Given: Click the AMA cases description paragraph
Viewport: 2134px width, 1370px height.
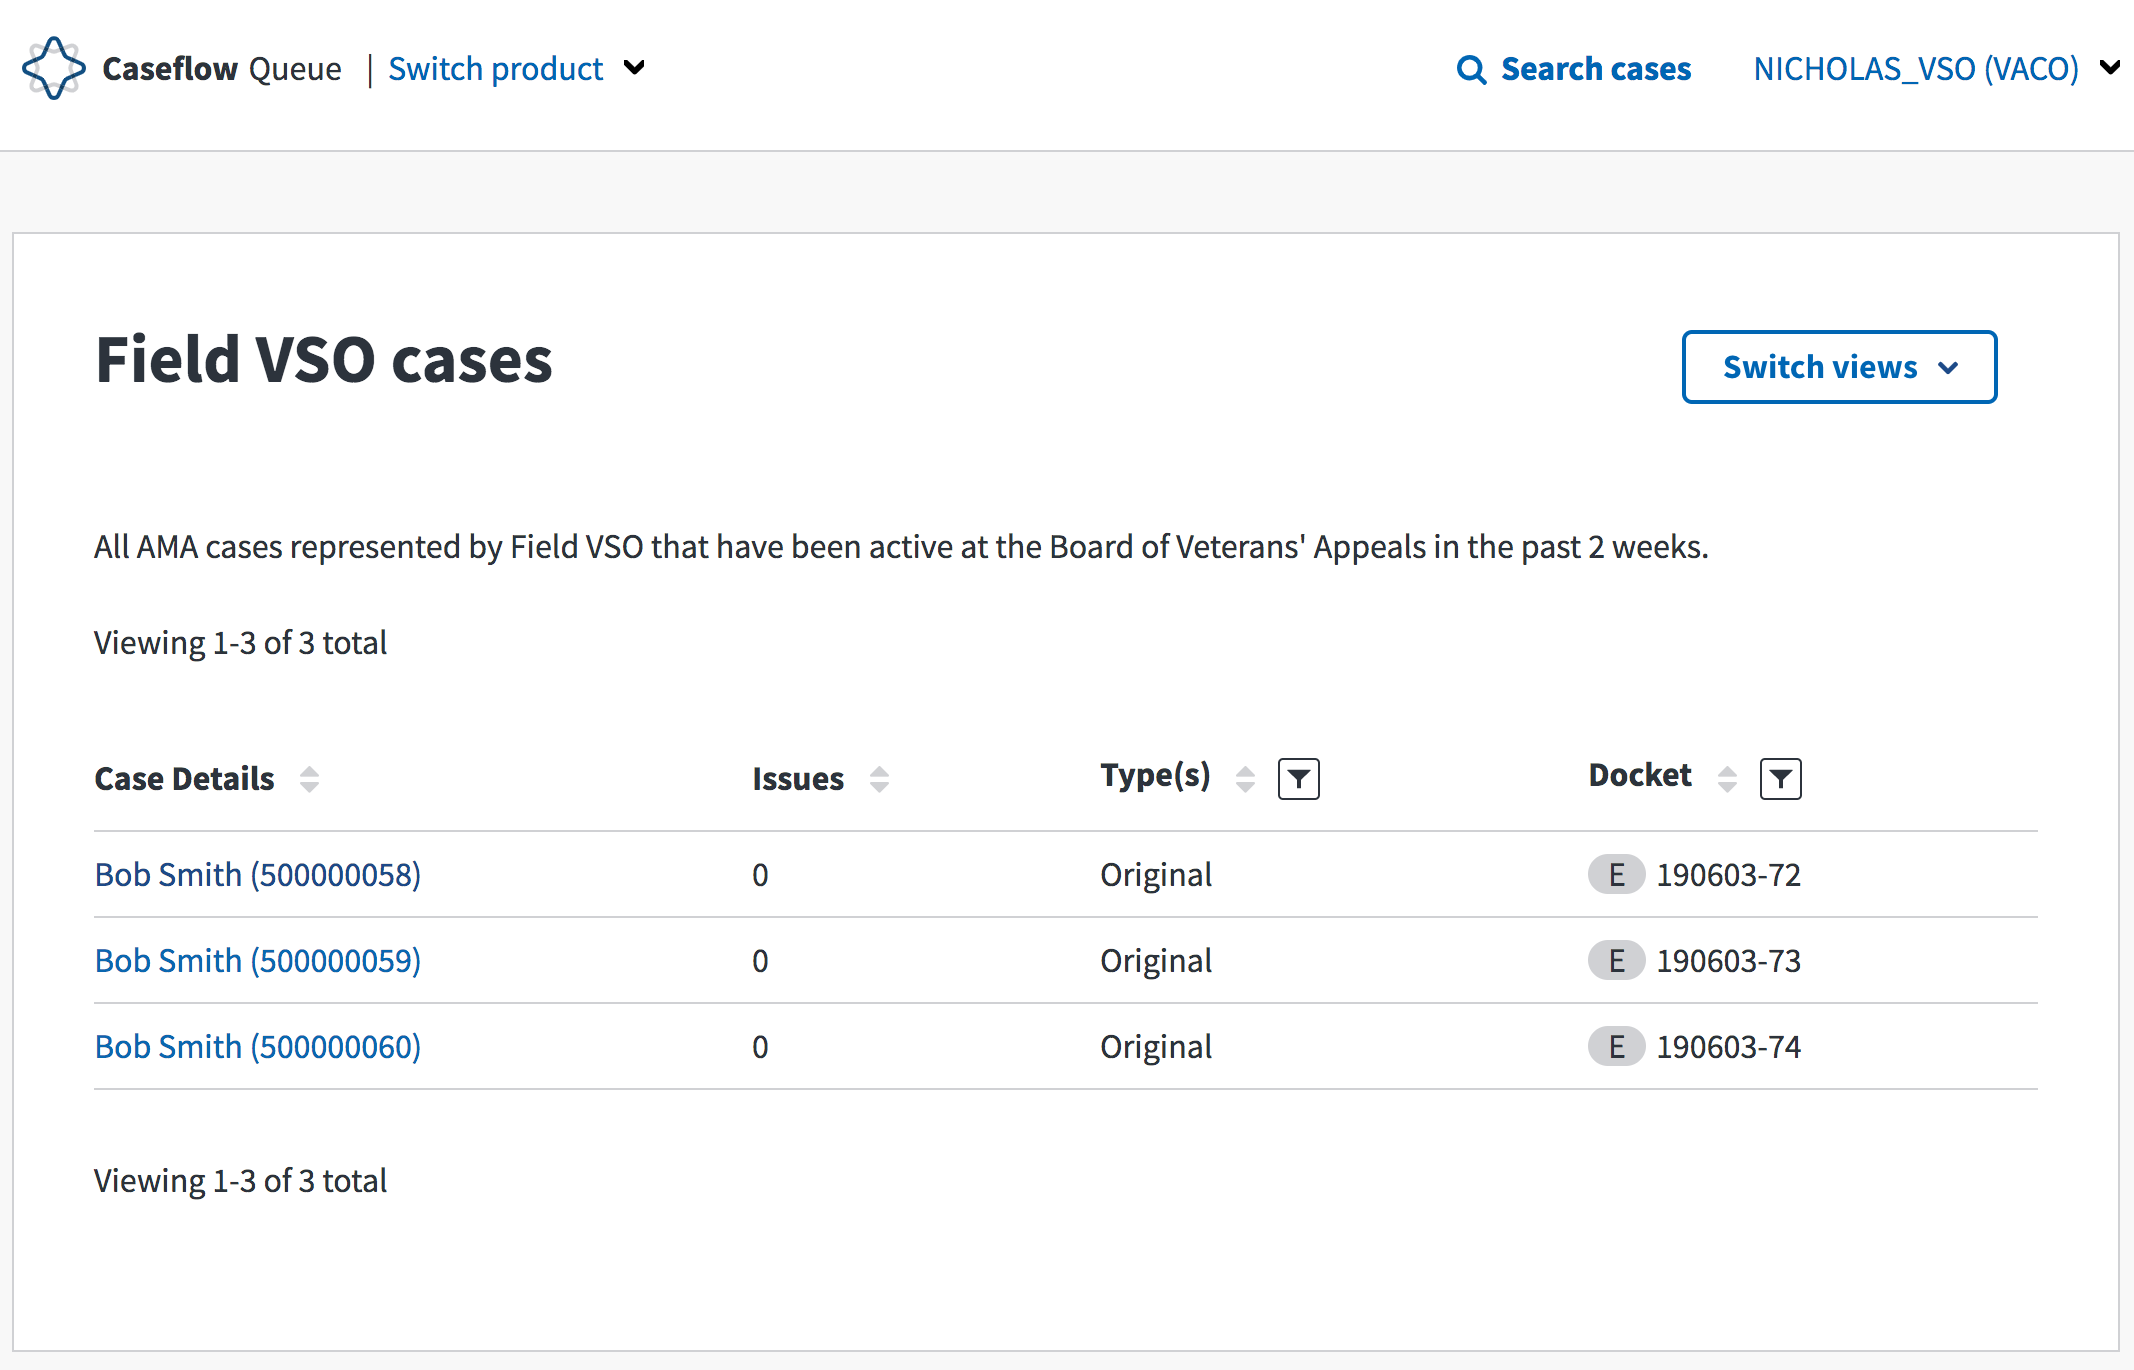Looking at the screenshot, I should coord(901,547).
